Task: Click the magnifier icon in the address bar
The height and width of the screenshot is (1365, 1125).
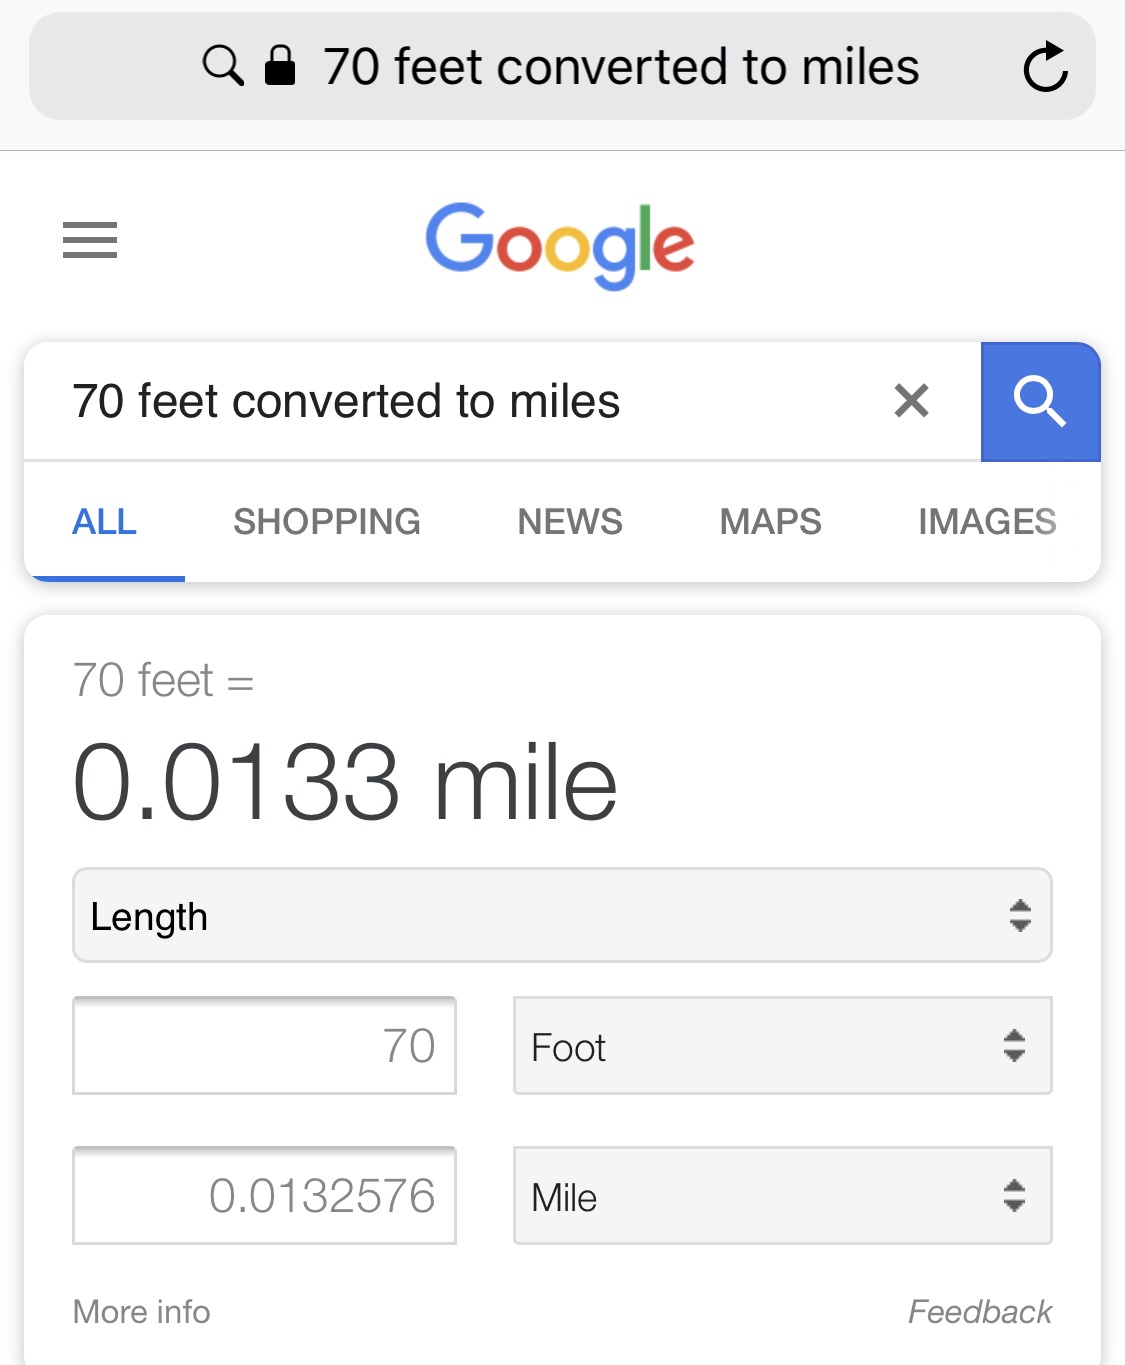Action: [222, 66]
